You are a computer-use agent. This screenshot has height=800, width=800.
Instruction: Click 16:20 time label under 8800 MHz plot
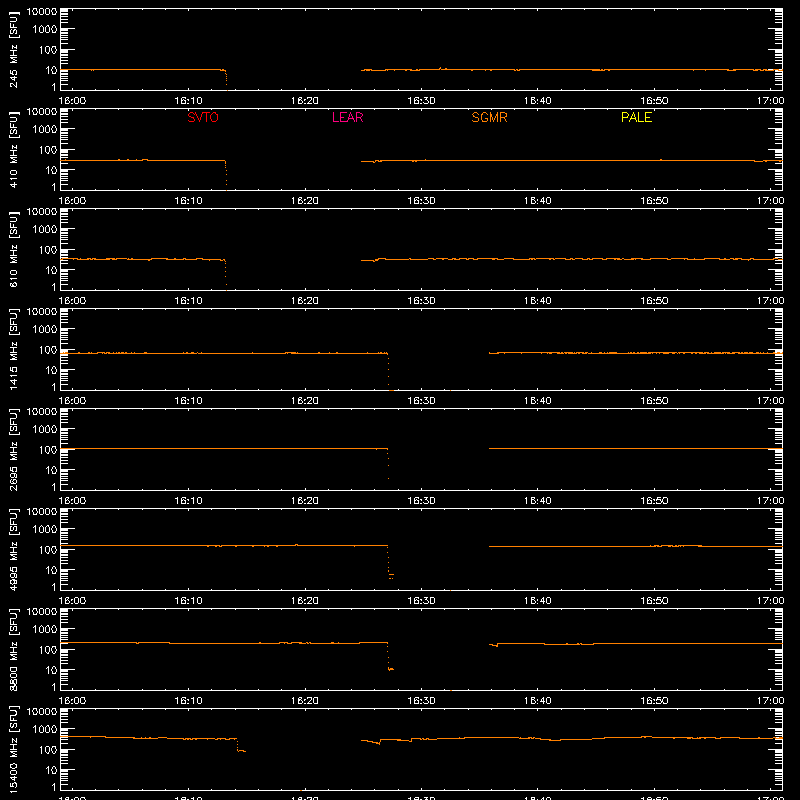click(x=305, y=701)
